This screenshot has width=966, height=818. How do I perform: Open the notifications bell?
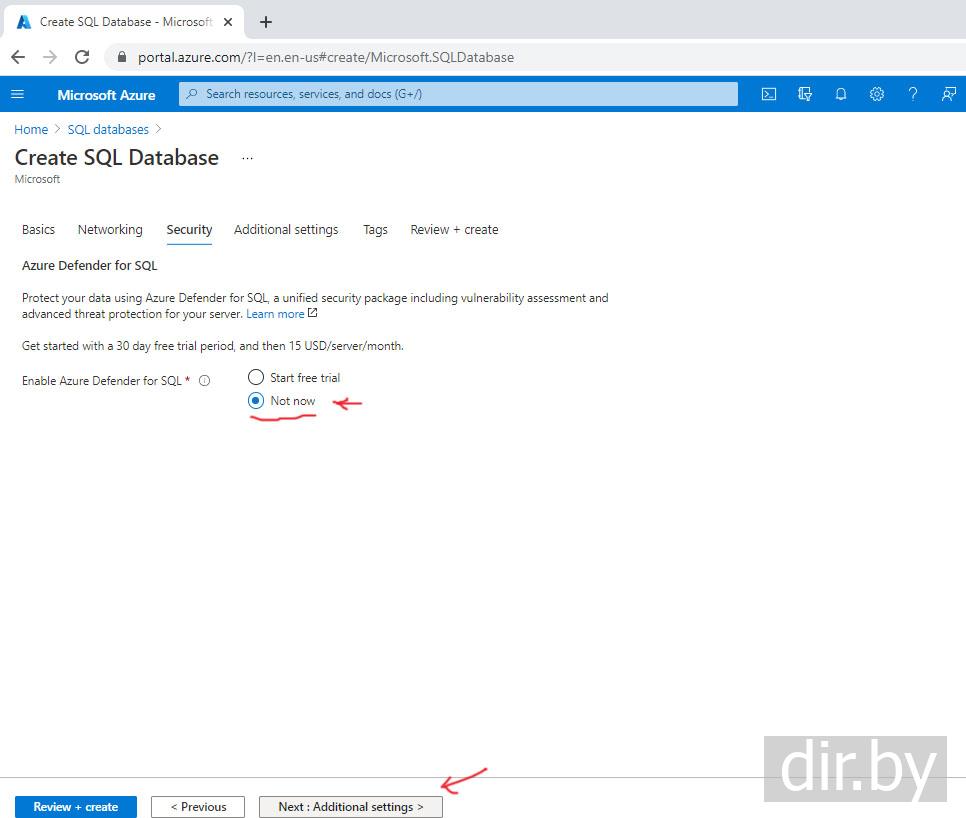(841, 94)
